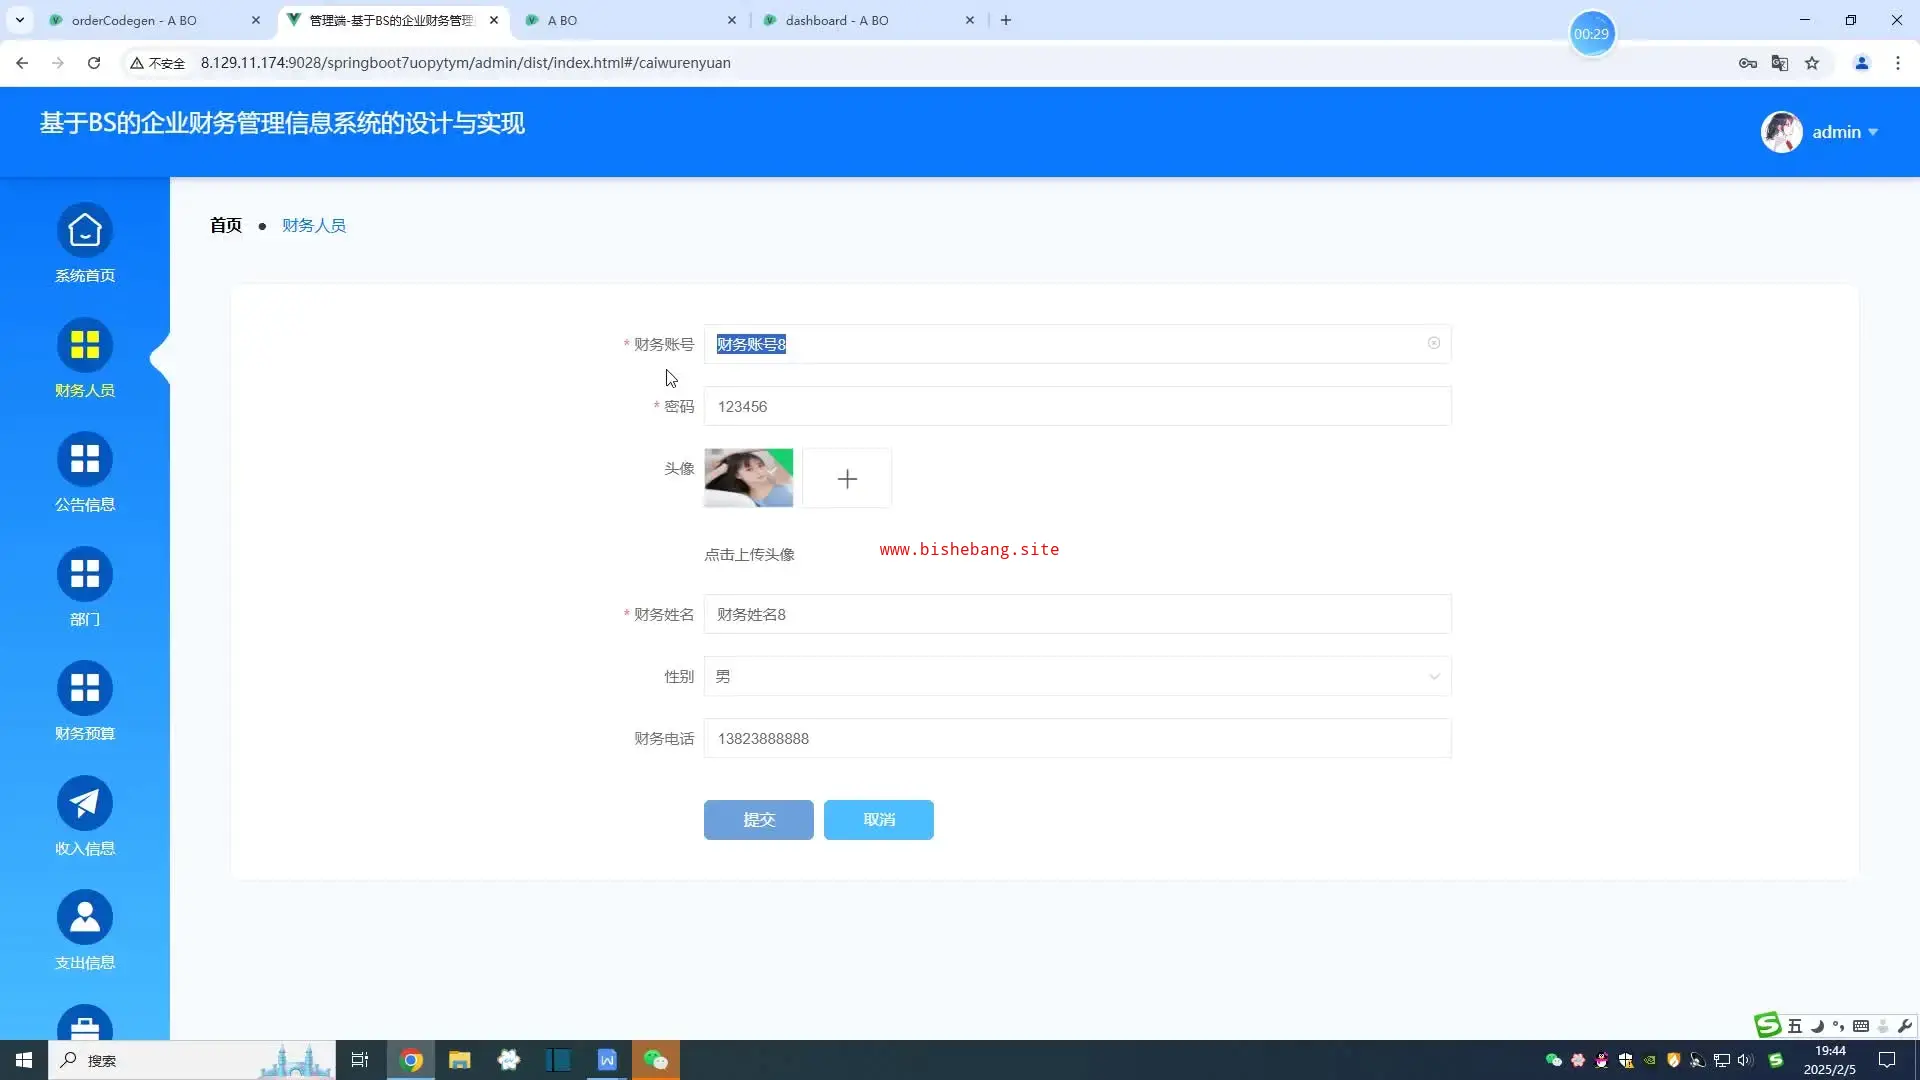This screenshot has width=1920, height=1080.
Task: Clear the 财务账号 field with the circular clear icon
Action: click(x=1433, y=343)
